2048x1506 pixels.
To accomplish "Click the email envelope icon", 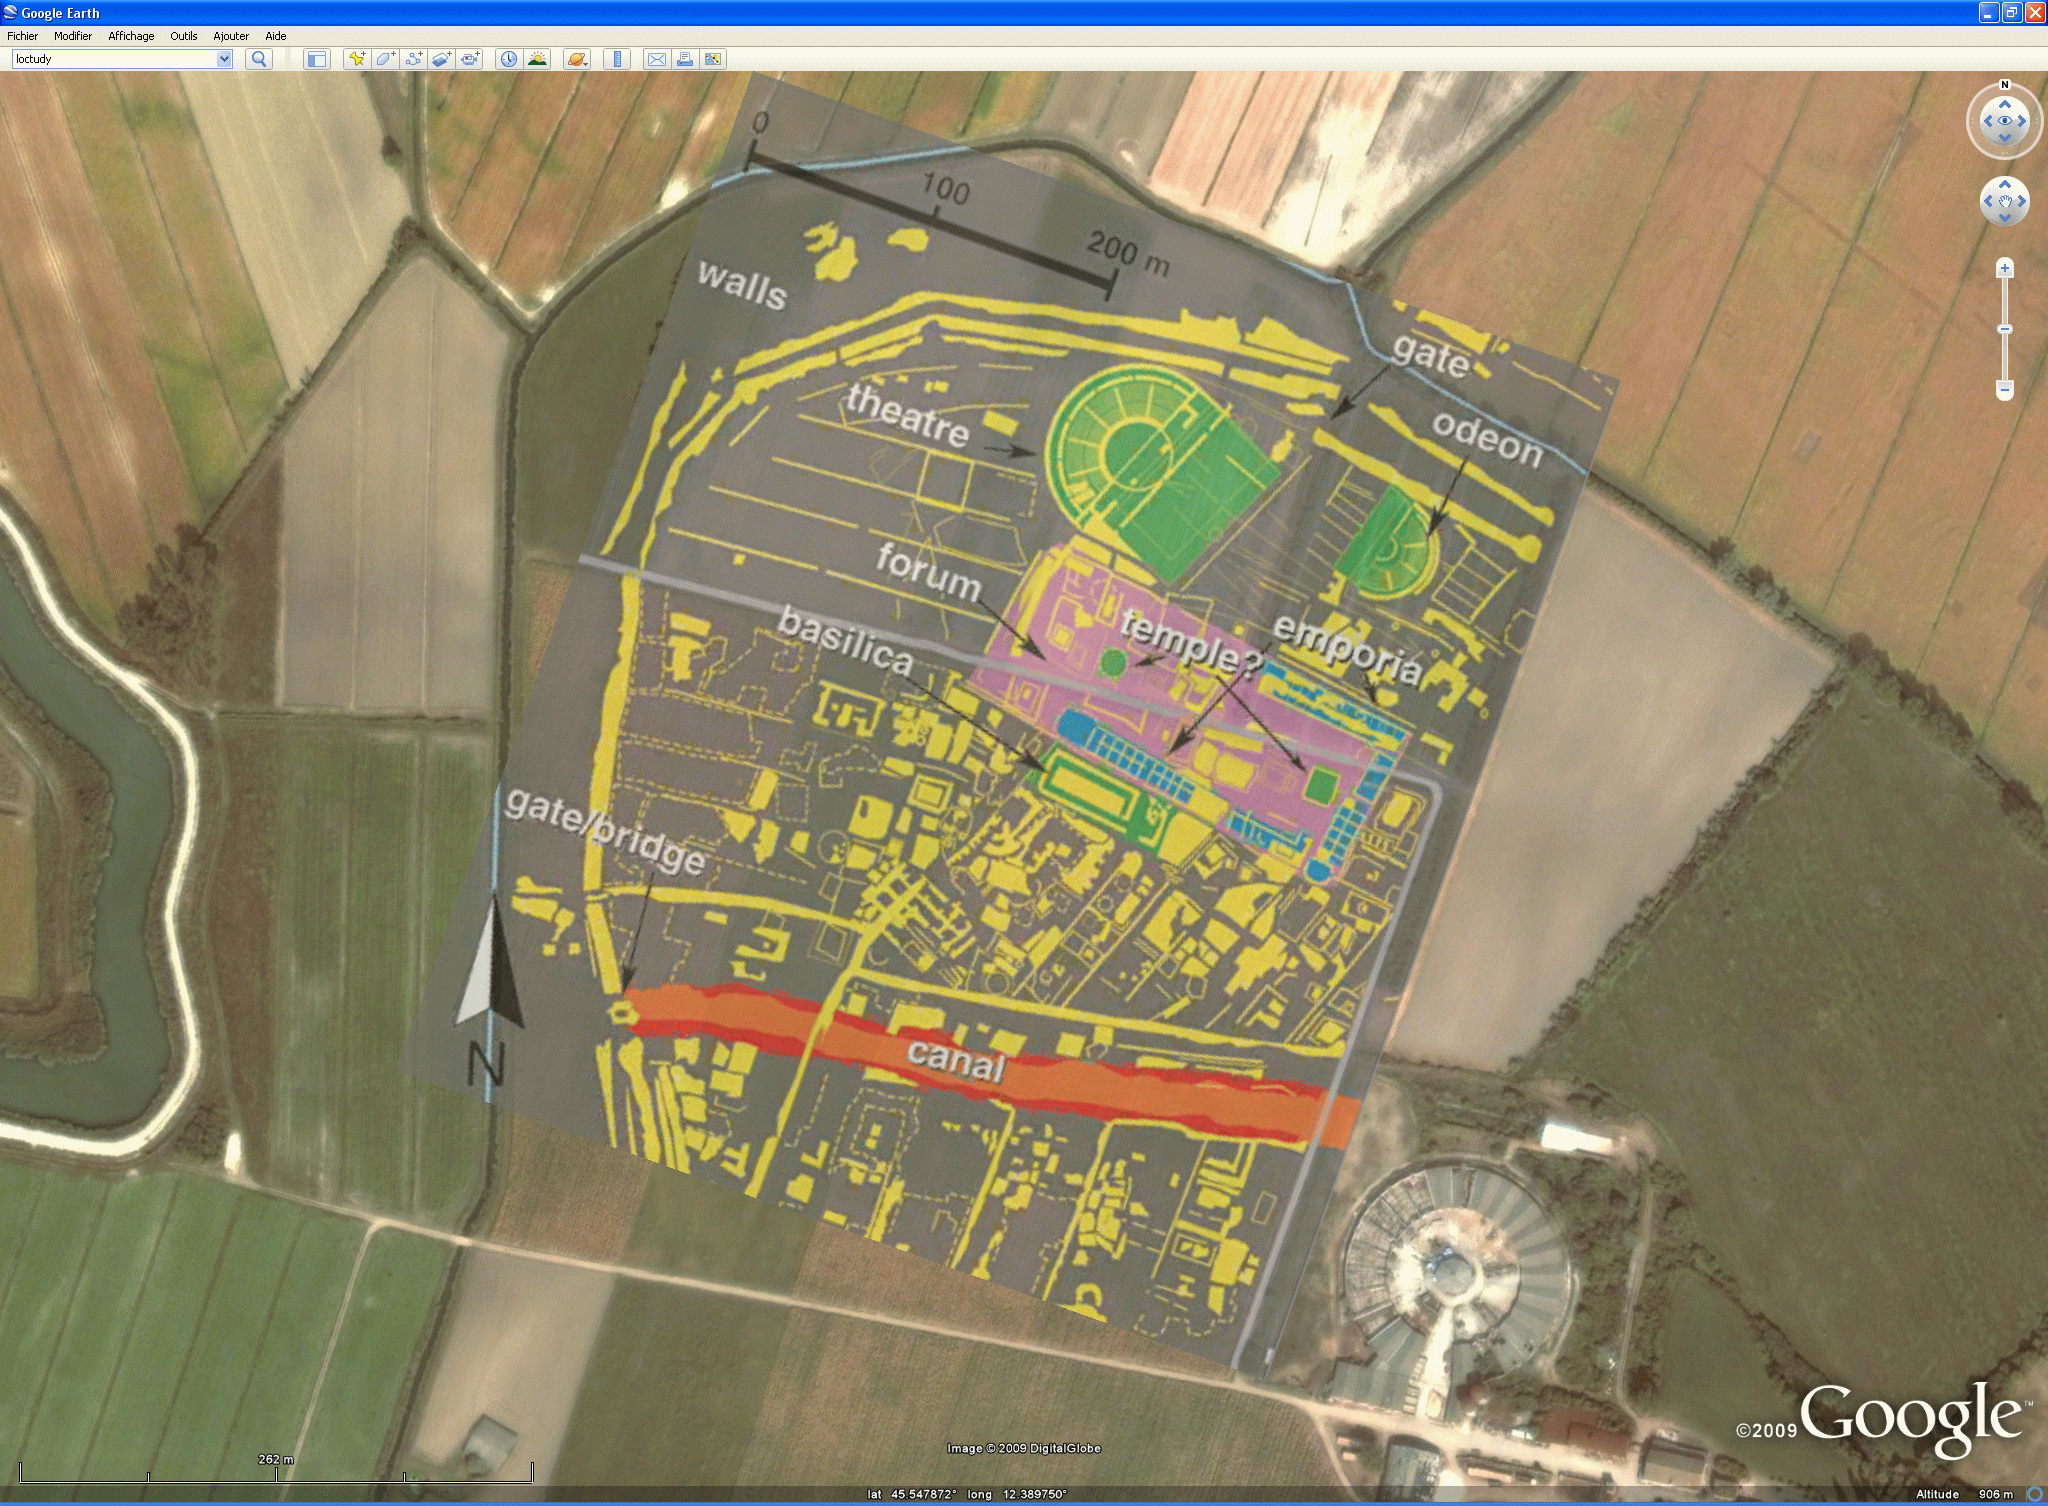I will point(656,59).
